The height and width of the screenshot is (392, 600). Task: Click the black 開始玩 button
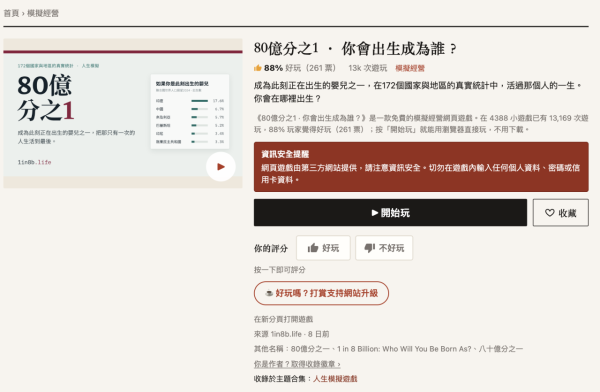tap(390, 212)
